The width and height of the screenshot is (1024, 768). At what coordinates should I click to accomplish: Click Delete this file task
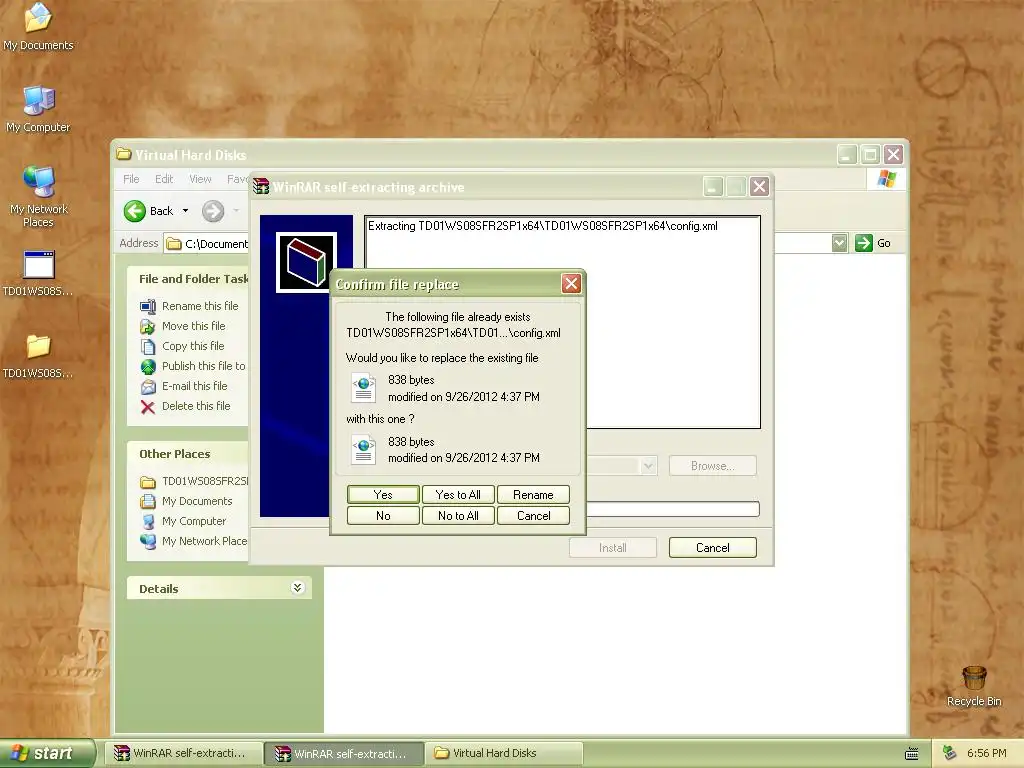(x=196, y=406)
